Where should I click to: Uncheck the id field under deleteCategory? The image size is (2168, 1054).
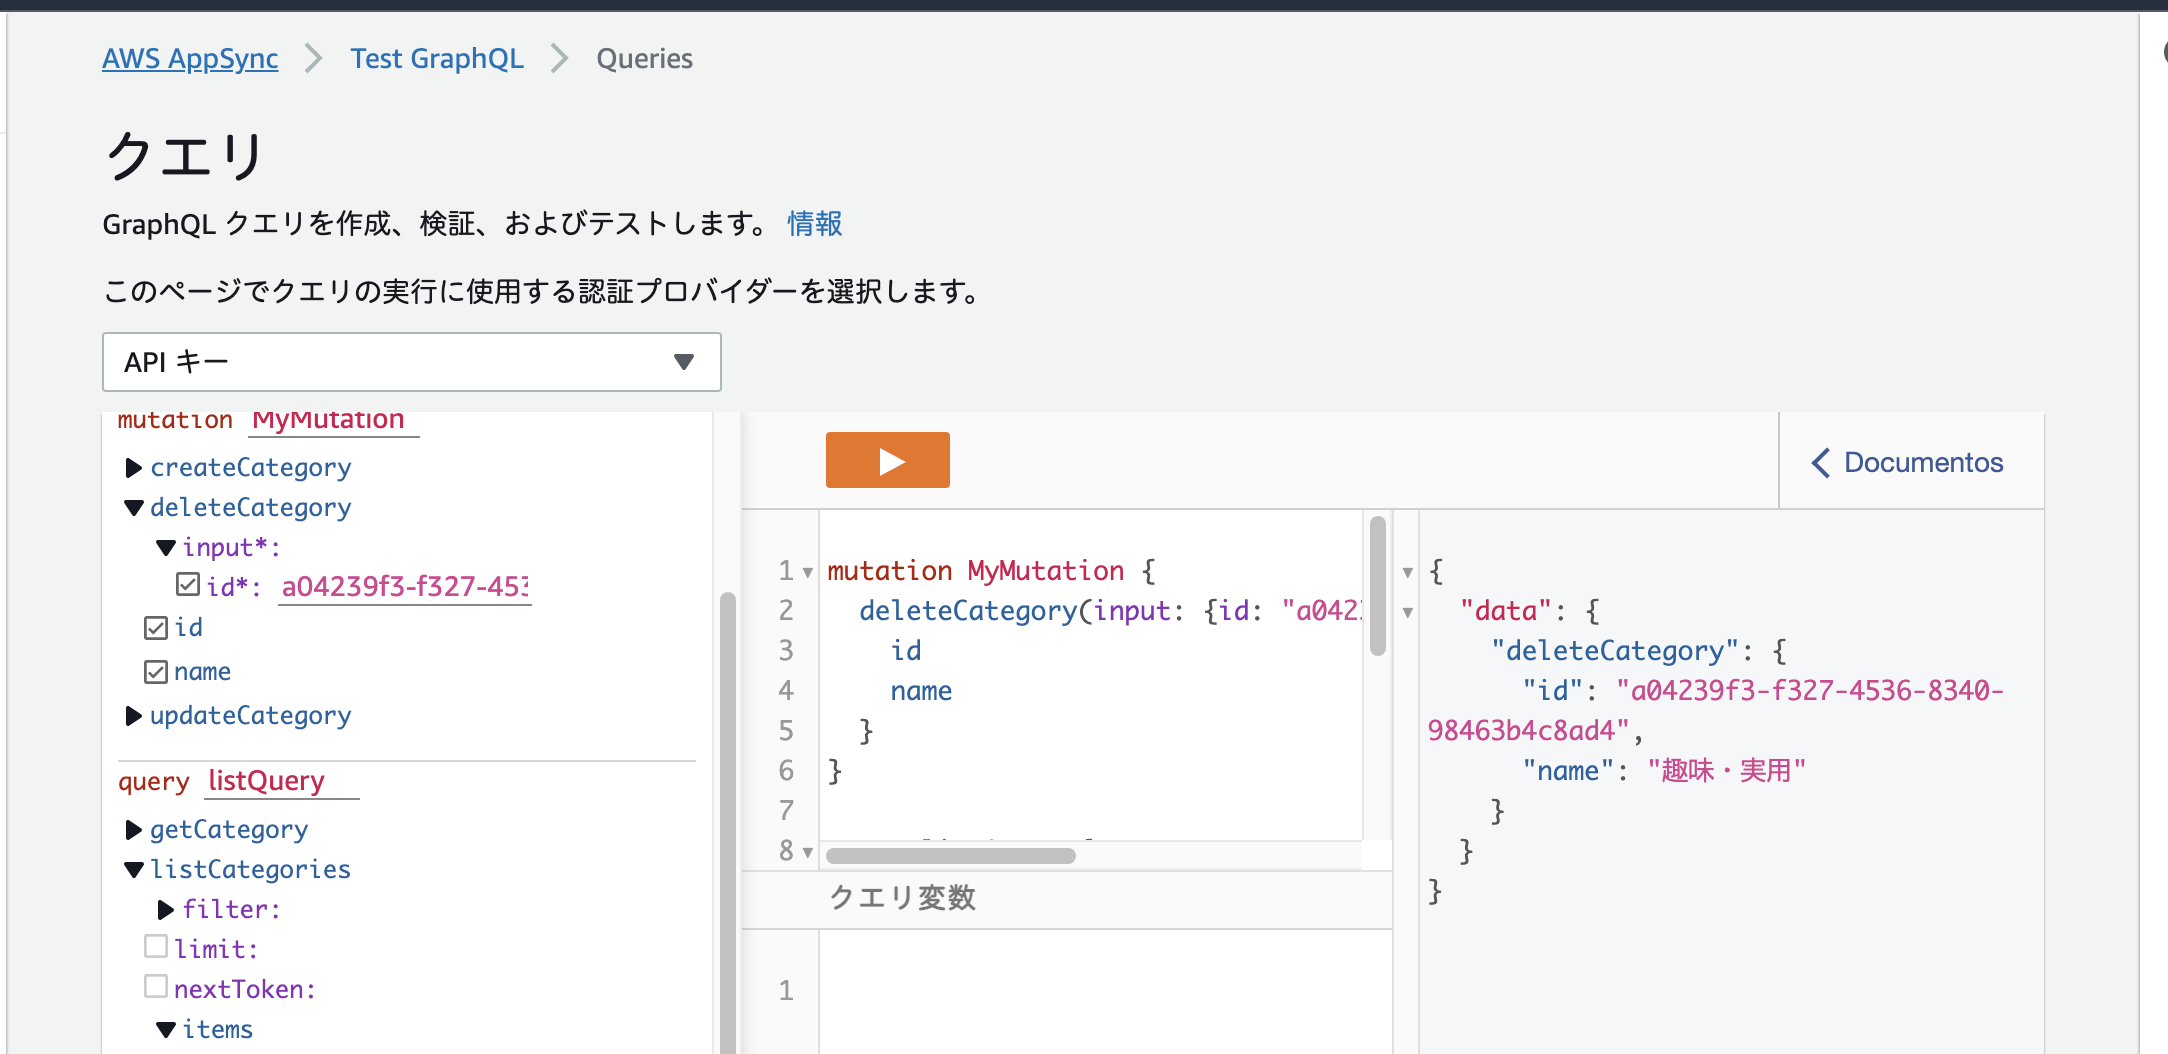(x=156, y=628)
